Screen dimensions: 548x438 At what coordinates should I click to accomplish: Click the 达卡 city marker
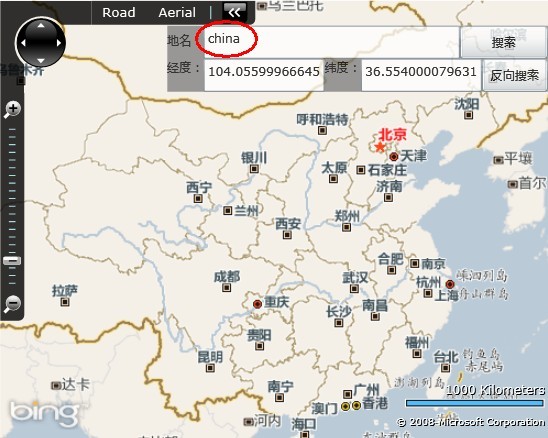click(x=56, y=386)
